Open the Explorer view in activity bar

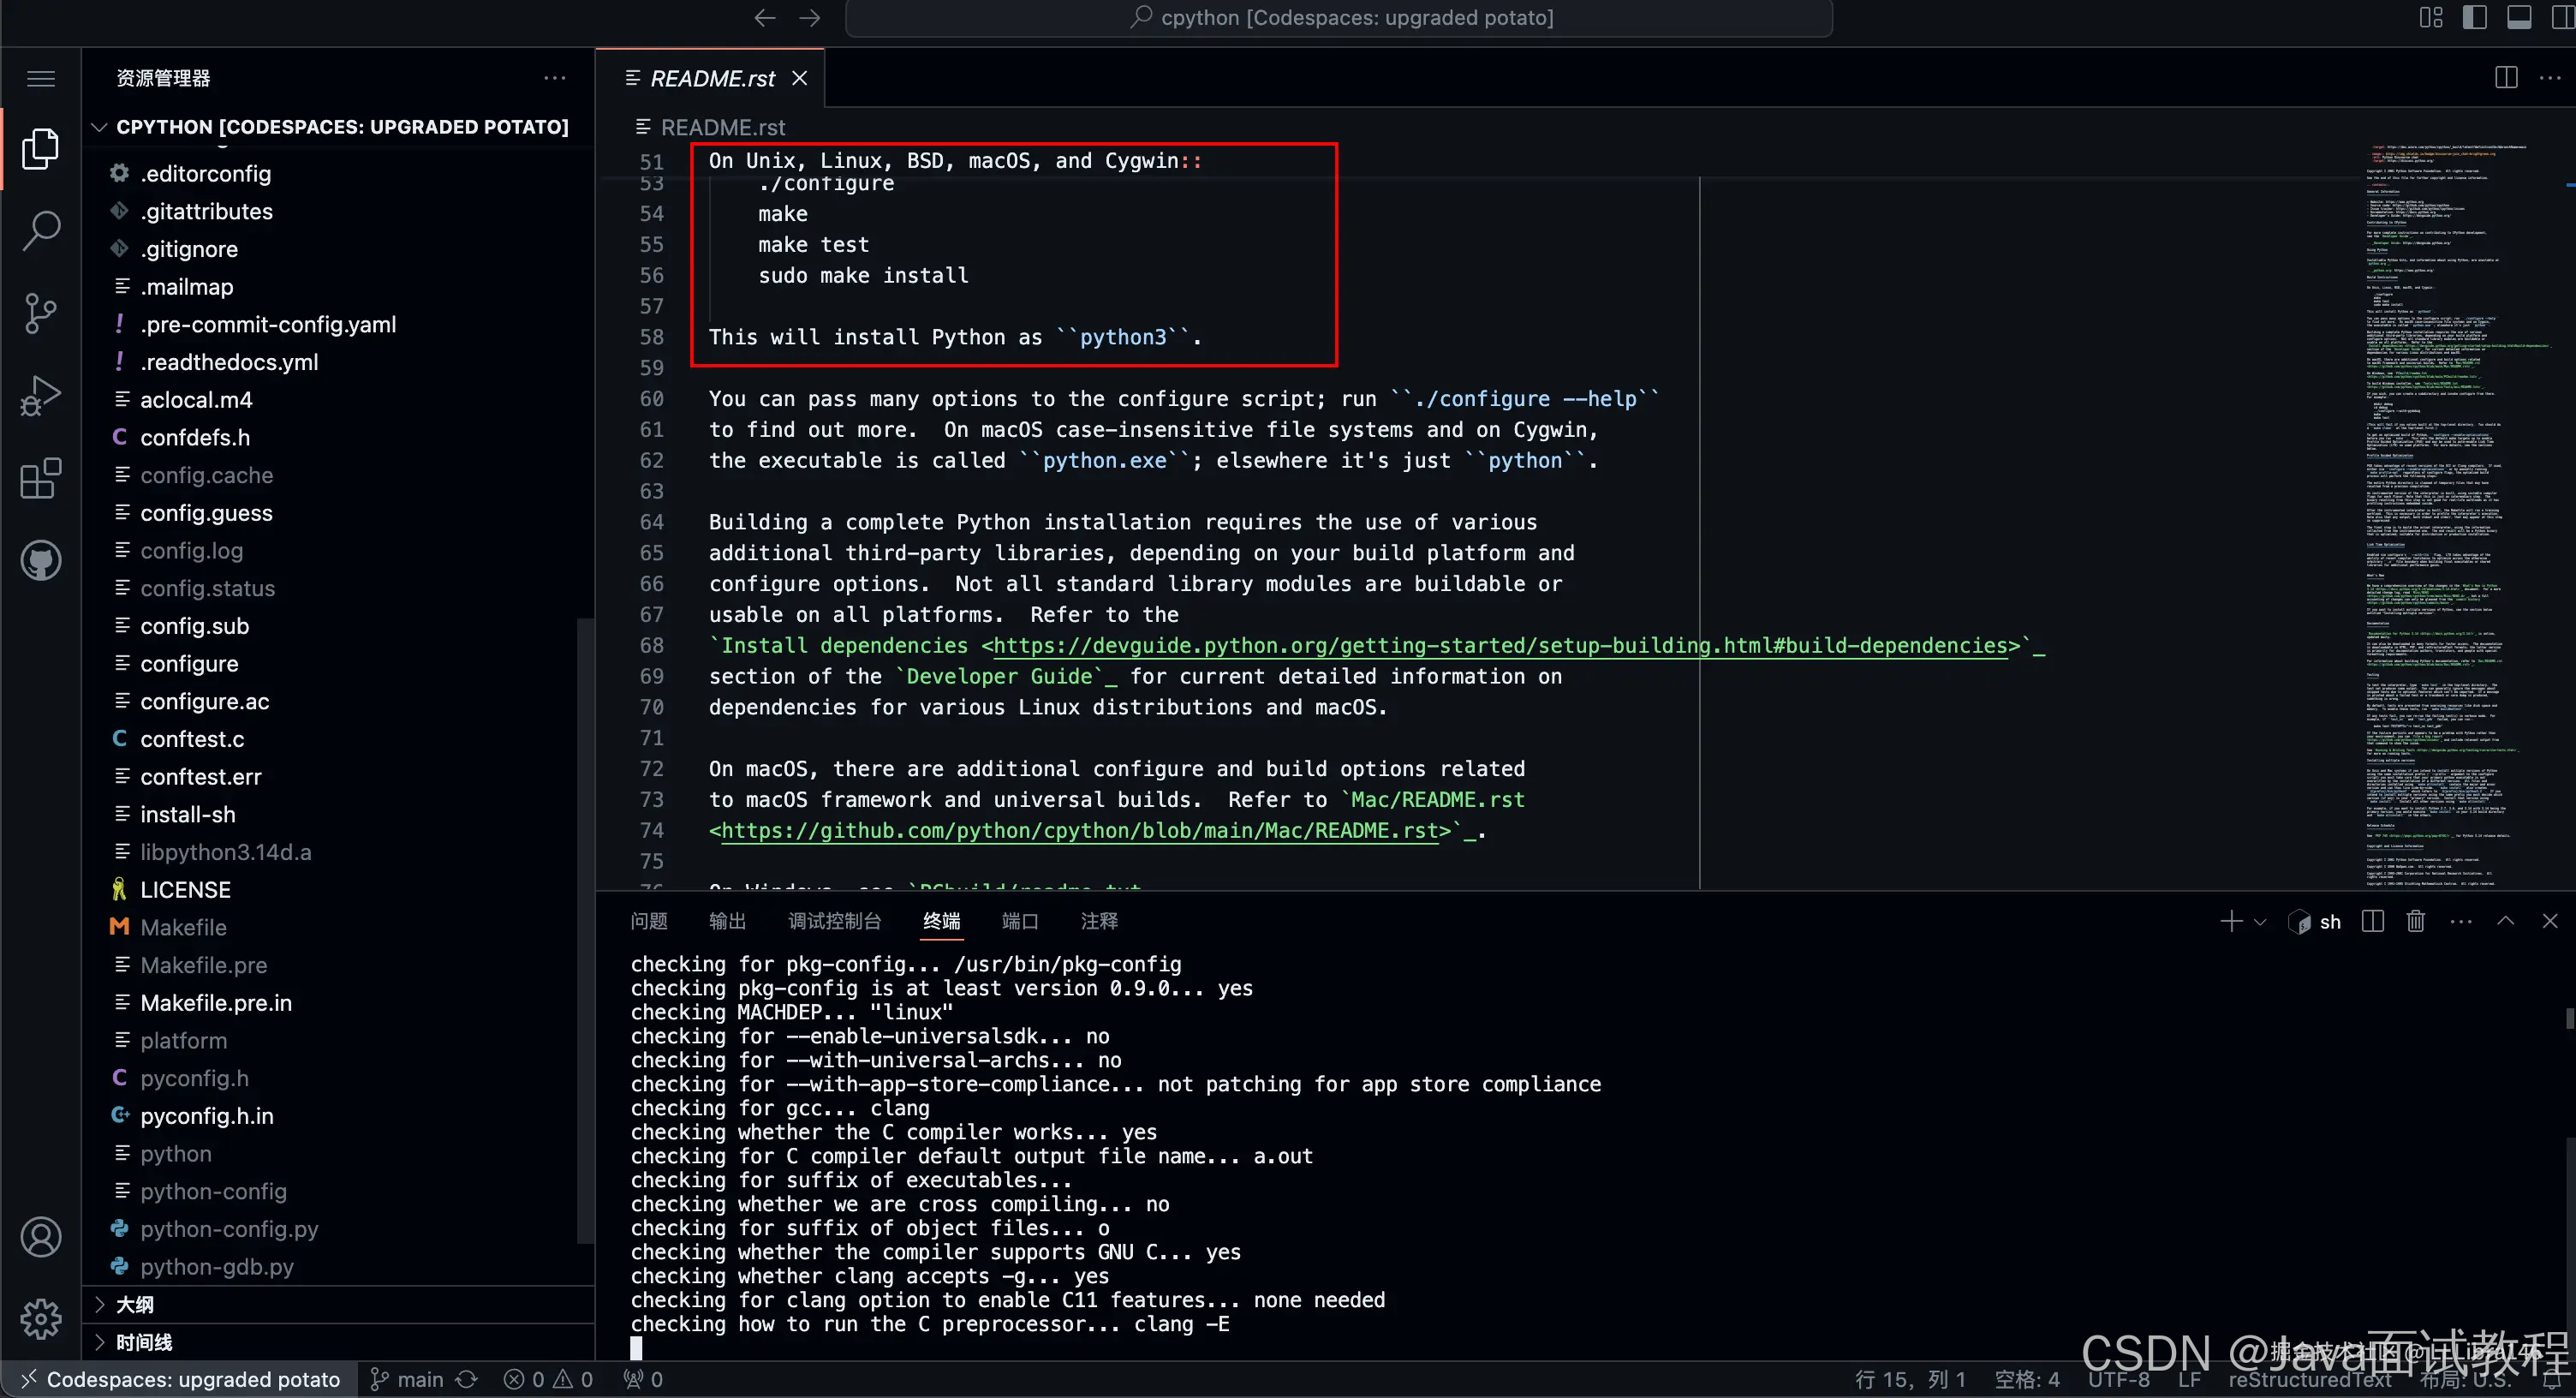[x=41, y=149]
